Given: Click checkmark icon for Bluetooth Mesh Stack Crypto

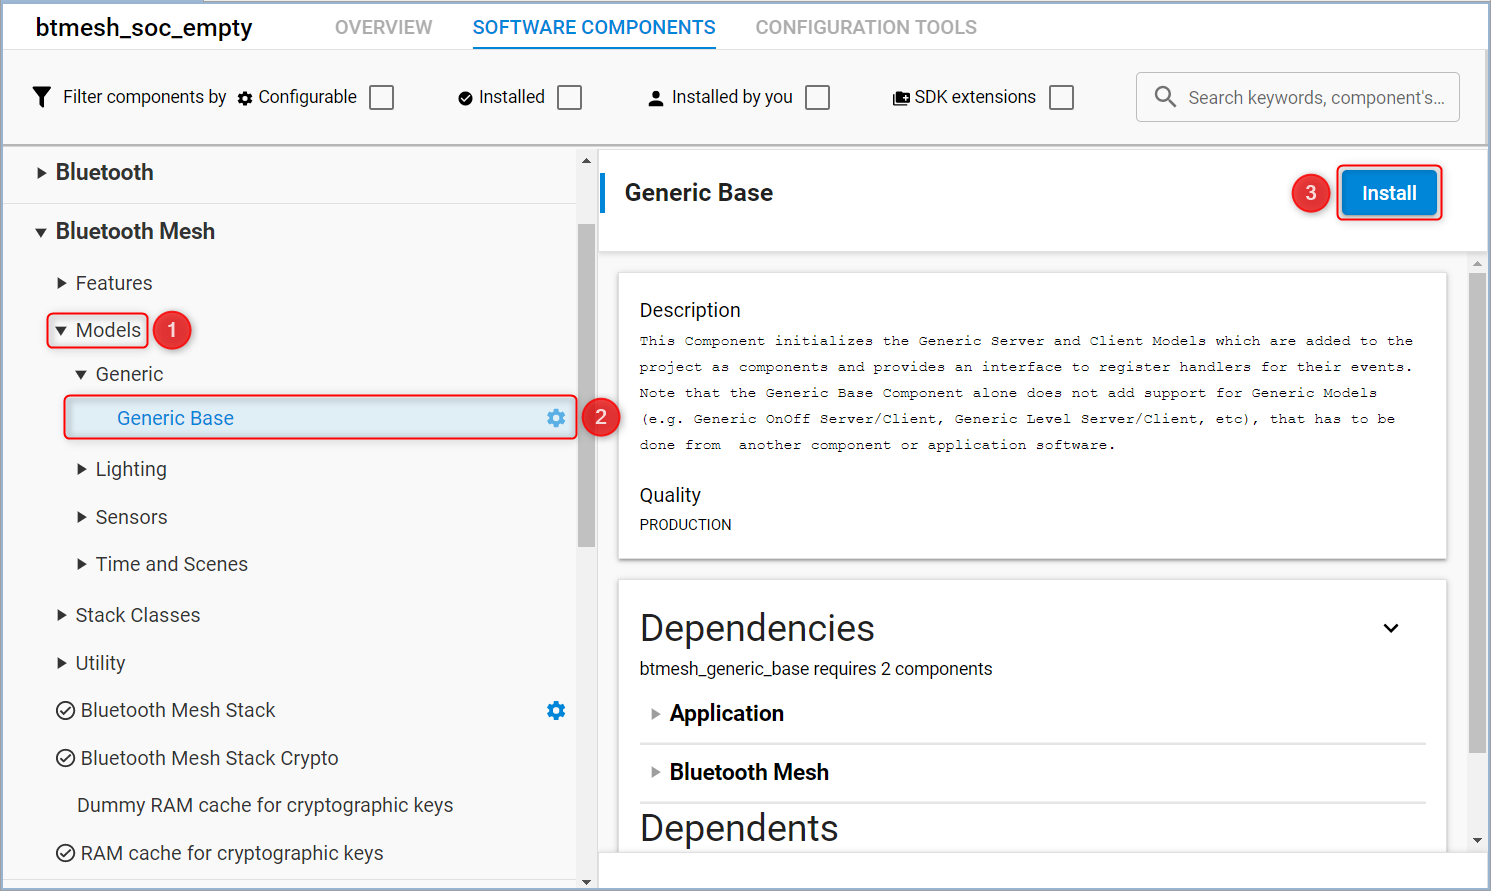Looking at the screenshot, I should [x=65, y=759].
